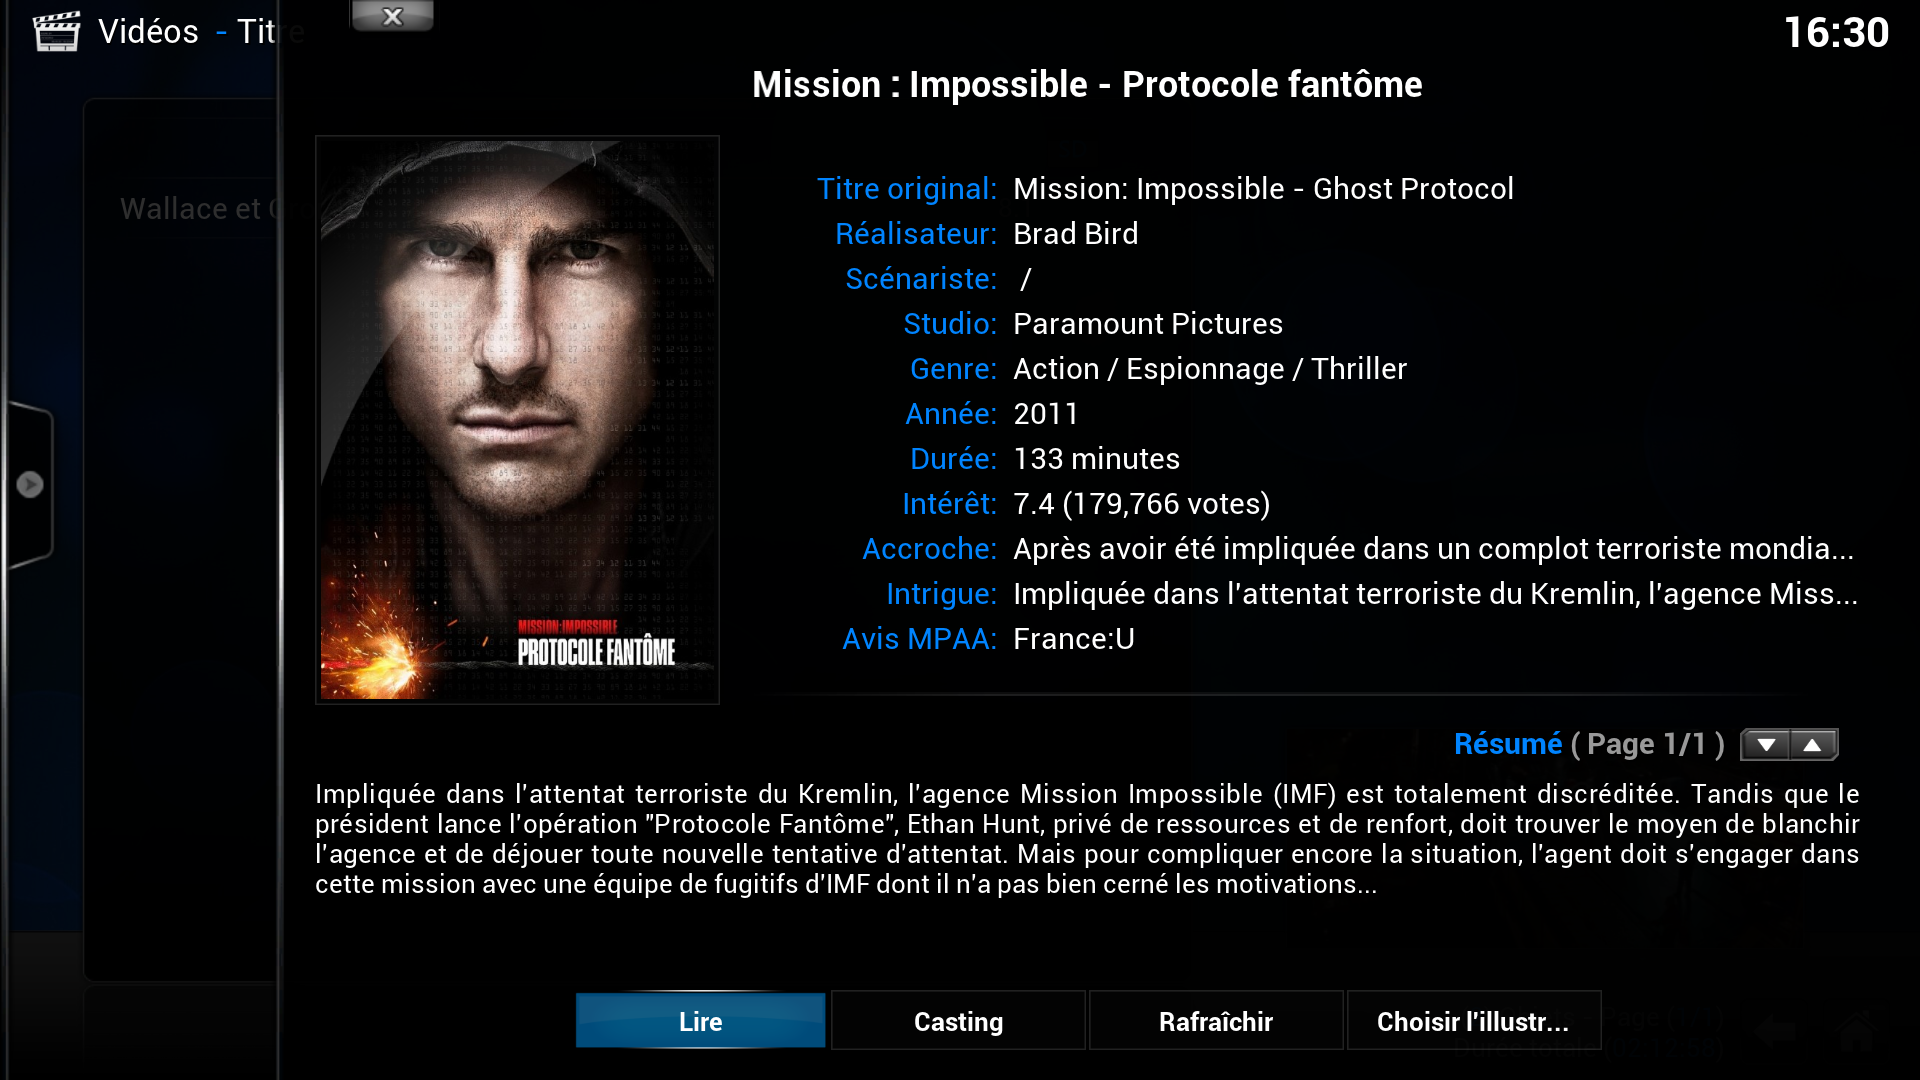The width and height of the screenshot is (1920, 1080).
Task: Page up the Résumé text arrow
Action: pos(1813,745)
